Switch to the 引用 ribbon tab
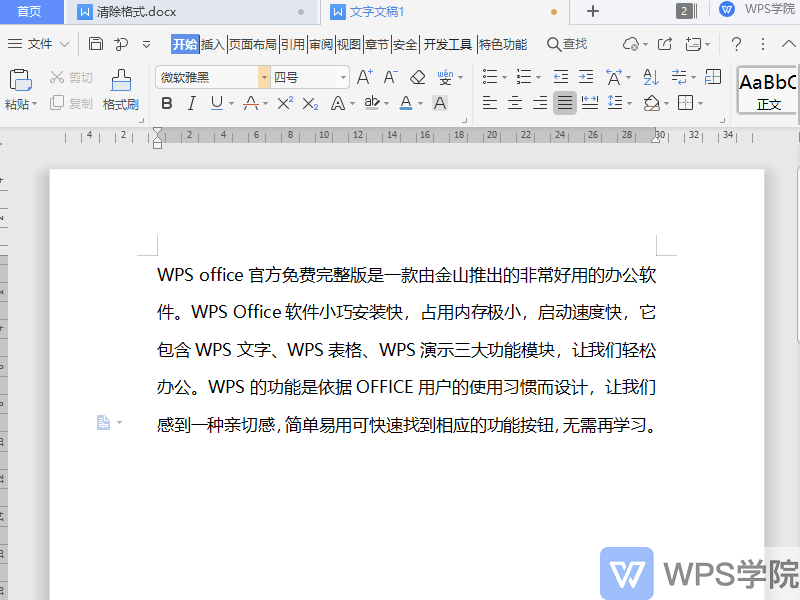The height and width of the screenshot is (600, 800). point(293,44)
